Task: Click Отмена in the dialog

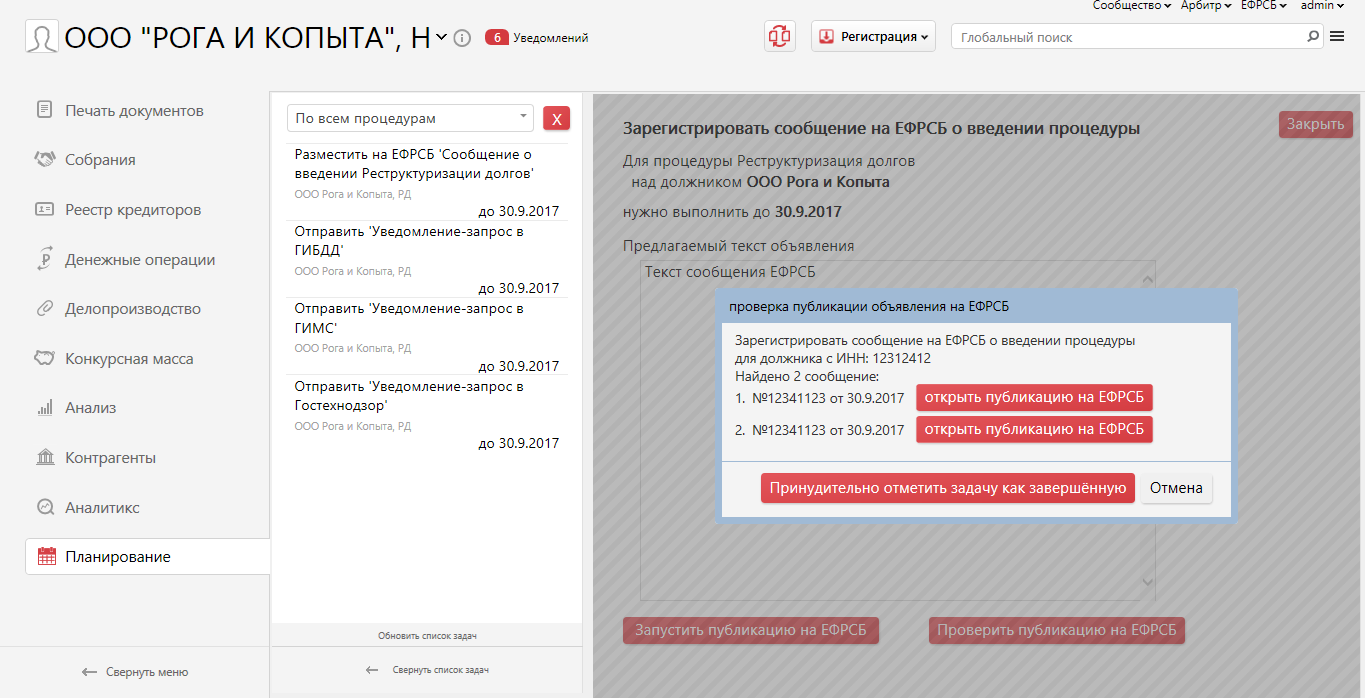Action: click(x=1176, y=488)
